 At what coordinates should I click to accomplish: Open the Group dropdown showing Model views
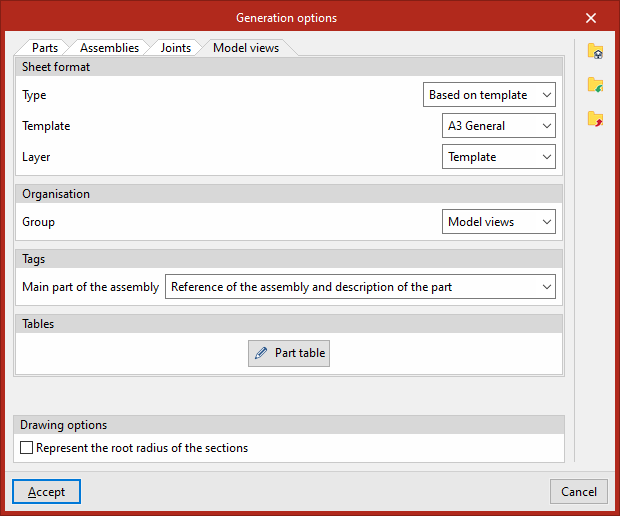click(x=499, y=221)
